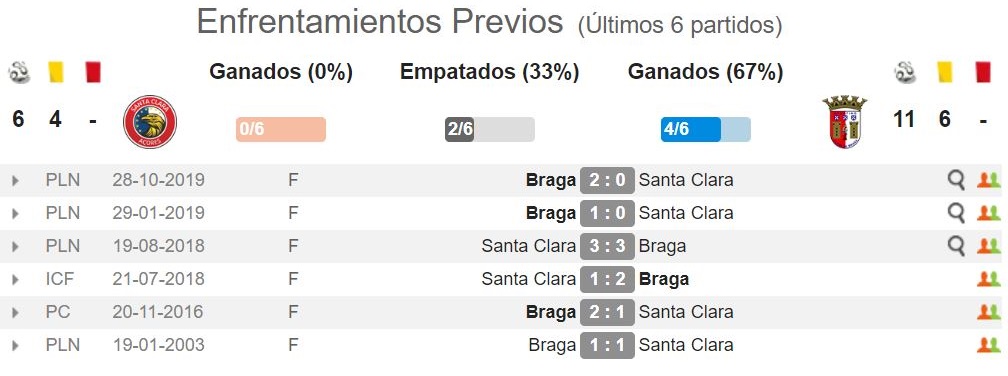Viewport: 1008px width, 376px height.
Task: Click the gray 2/6 draws progress bar
Action: click(x=489, y=129)
